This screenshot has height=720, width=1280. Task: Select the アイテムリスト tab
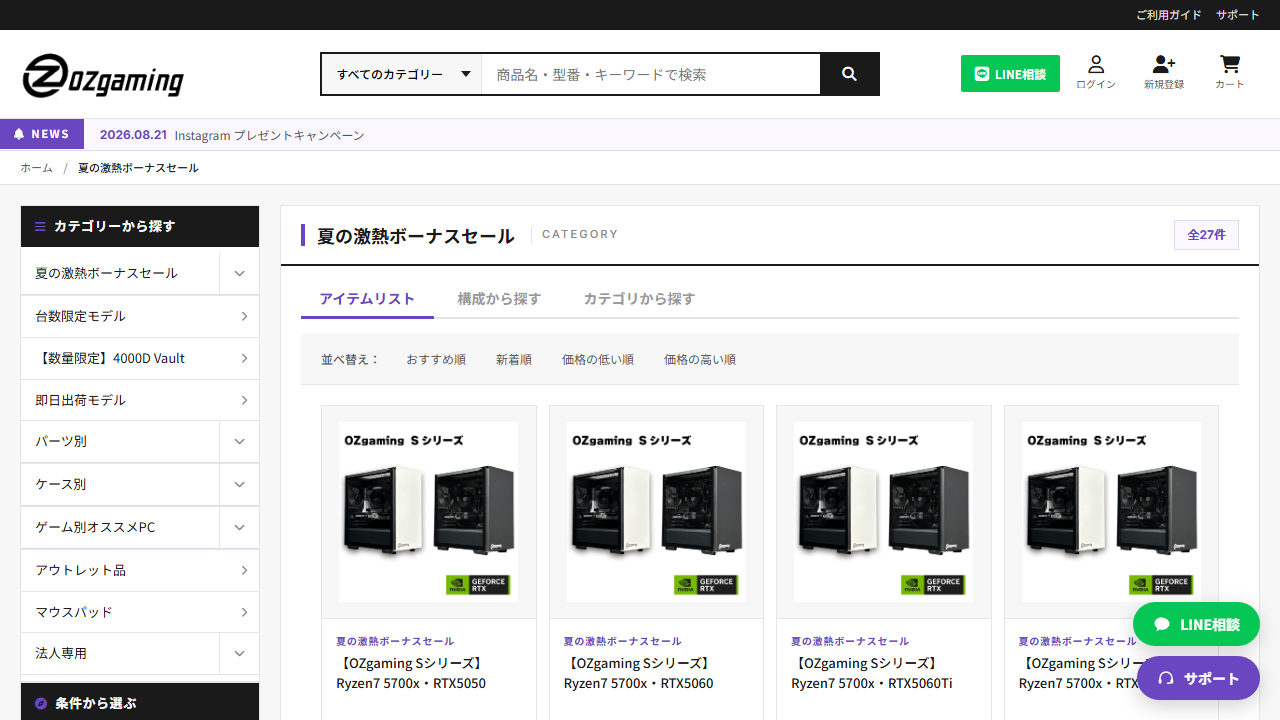(x=367, y=299)
